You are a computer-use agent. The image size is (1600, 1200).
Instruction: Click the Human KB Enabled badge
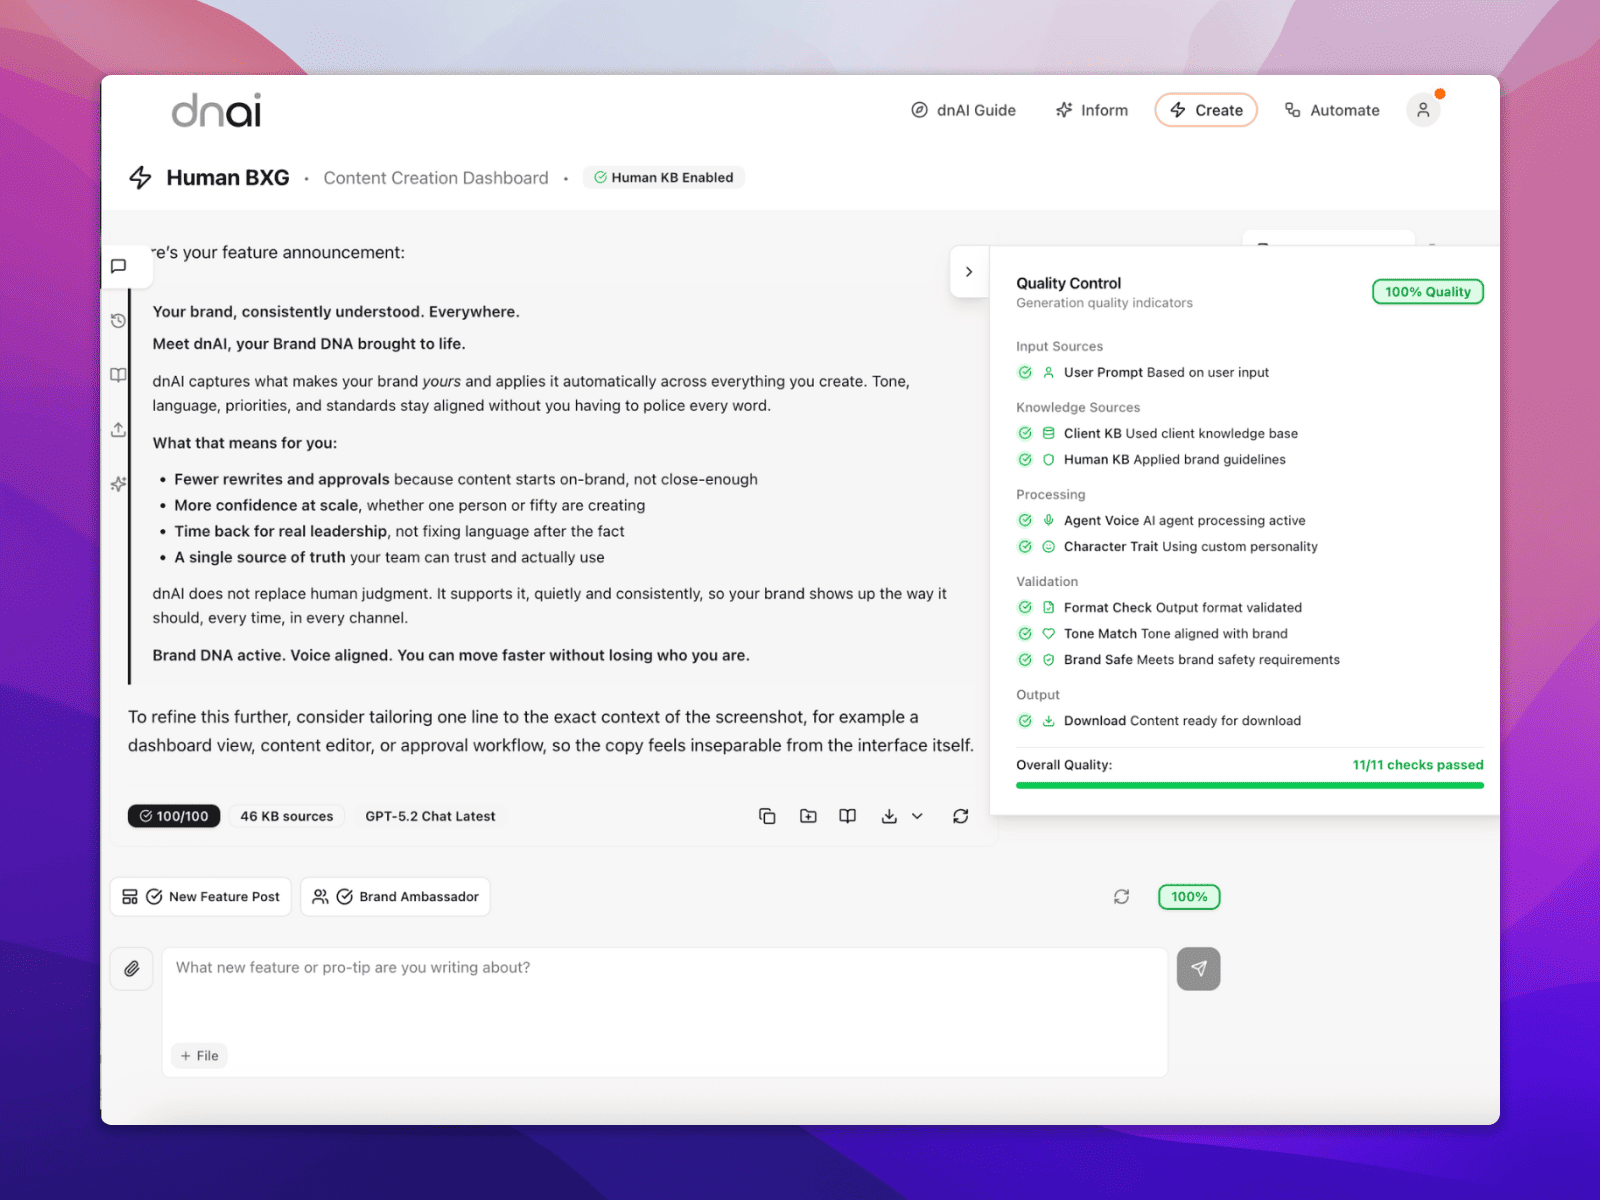(664, 178)
